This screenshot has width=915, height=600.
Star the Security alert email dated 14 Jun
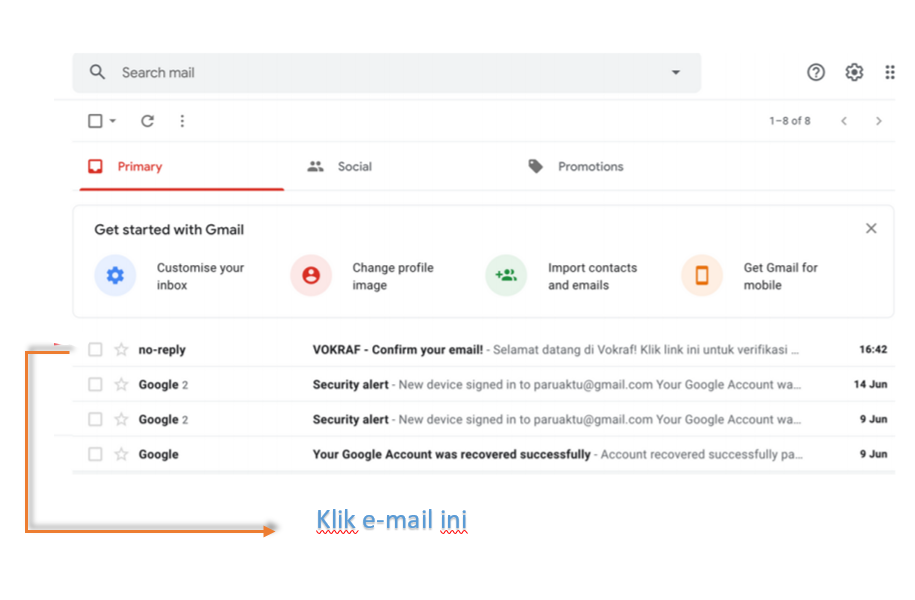[121, 385]
